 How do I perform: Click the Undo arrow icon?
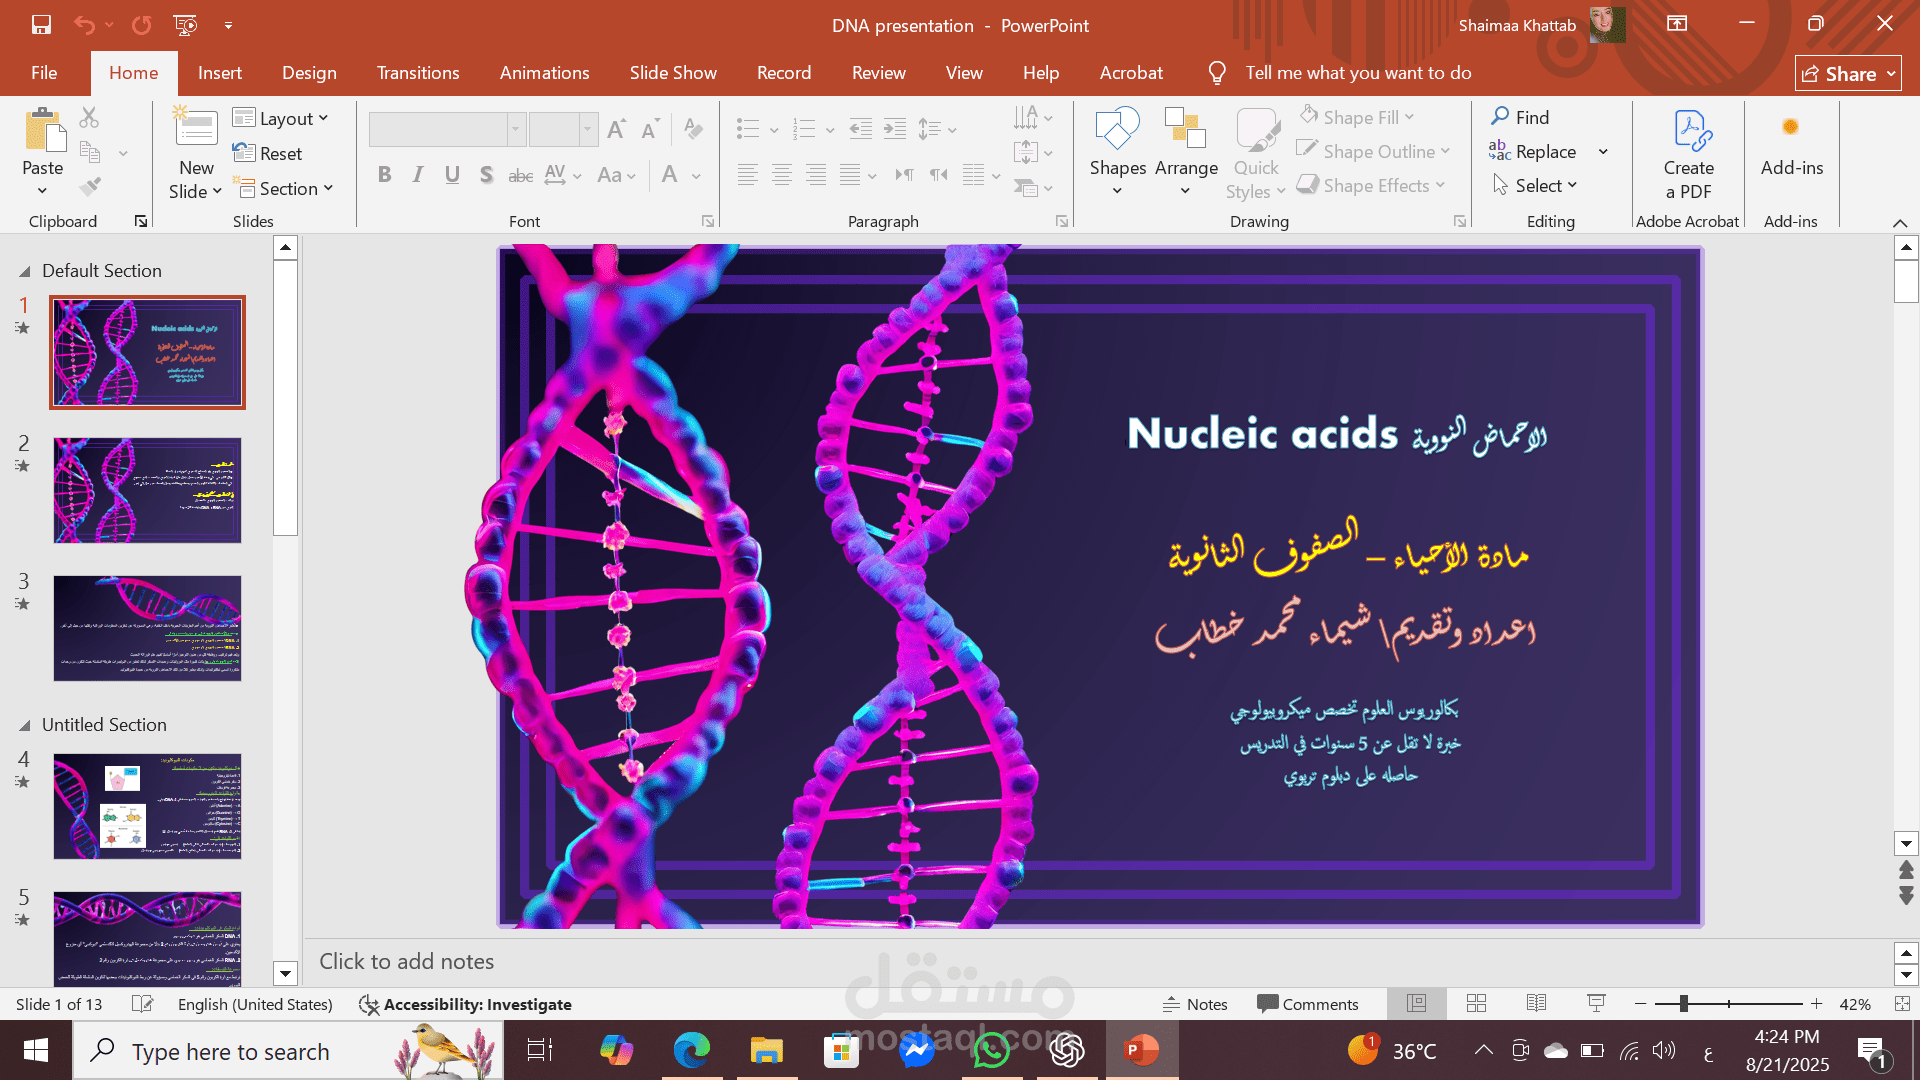[x=84, y=25]
